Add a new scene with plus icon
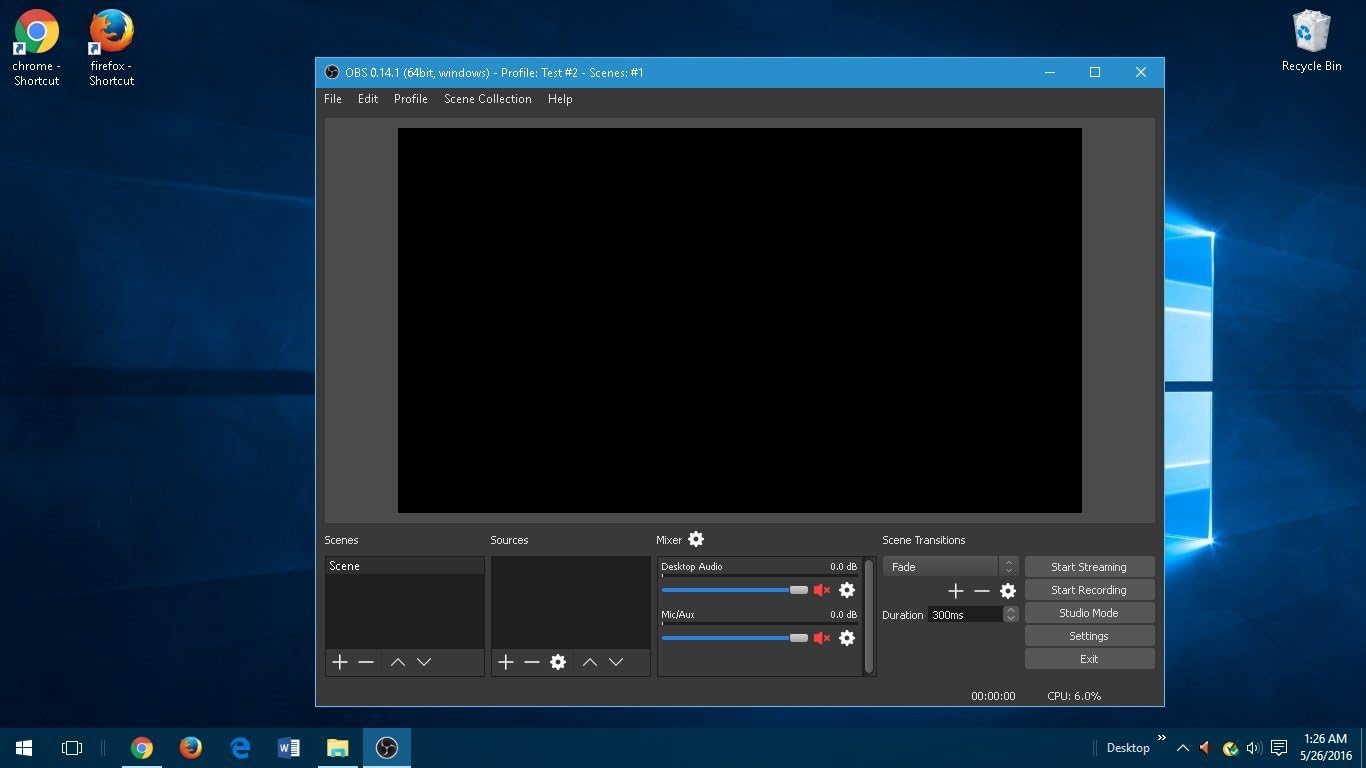 (x=340, y=662)
